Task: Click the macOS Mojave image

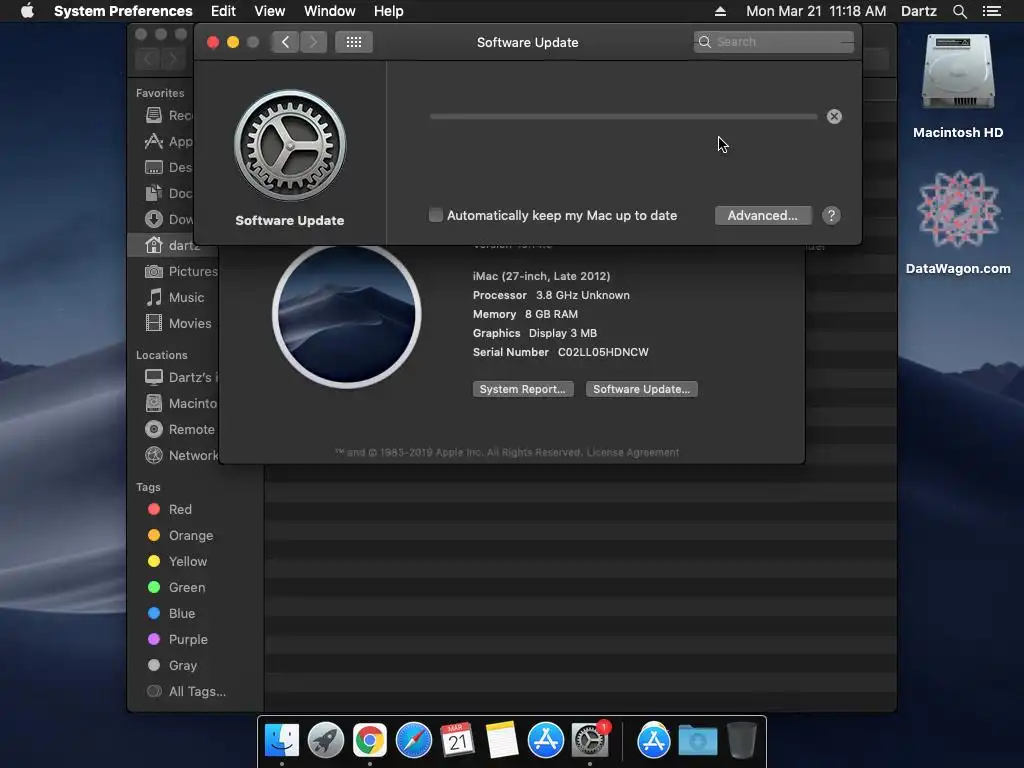Action: click(x=347, y=315)
